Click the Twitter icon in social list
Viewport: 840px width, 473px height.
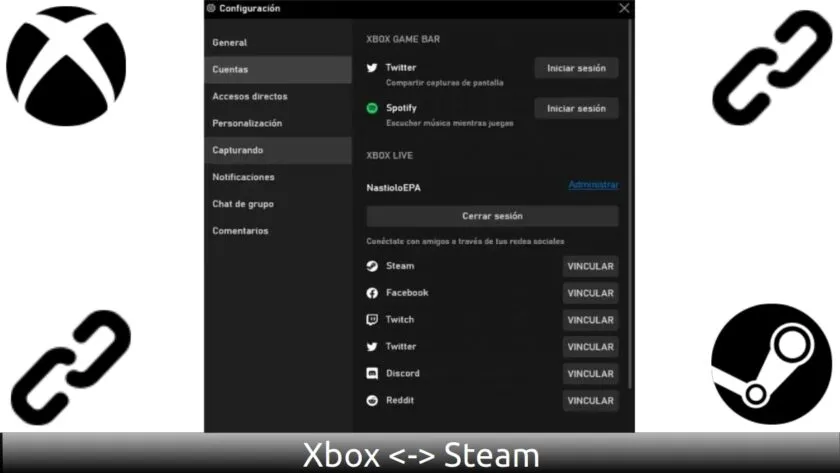[372, 347]
